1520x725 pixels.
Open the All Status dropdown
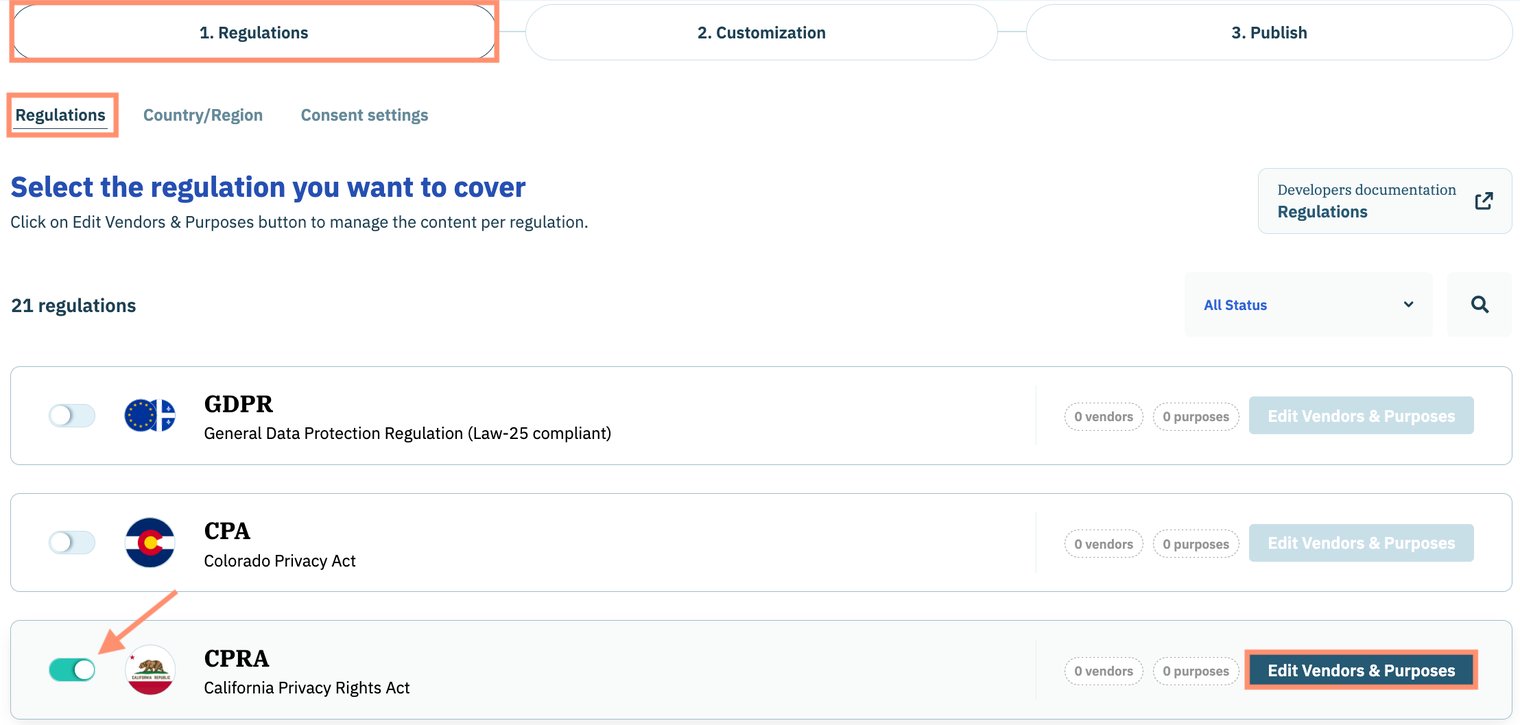[x=1307, y=305]
